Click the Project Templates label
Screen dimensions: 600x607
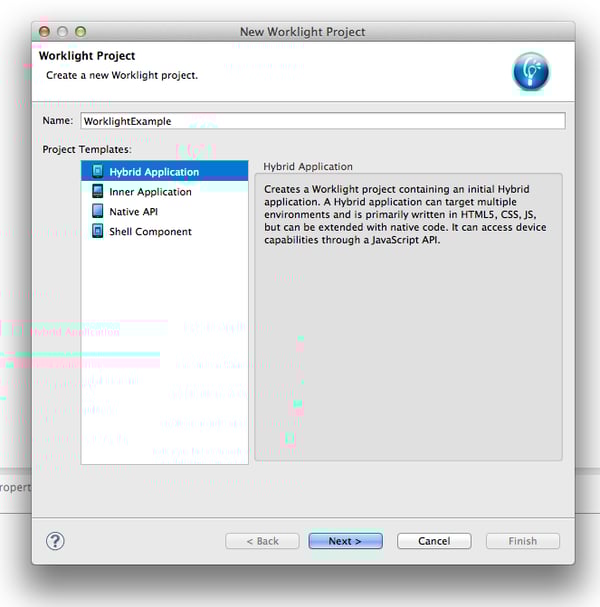coord(87,149)
